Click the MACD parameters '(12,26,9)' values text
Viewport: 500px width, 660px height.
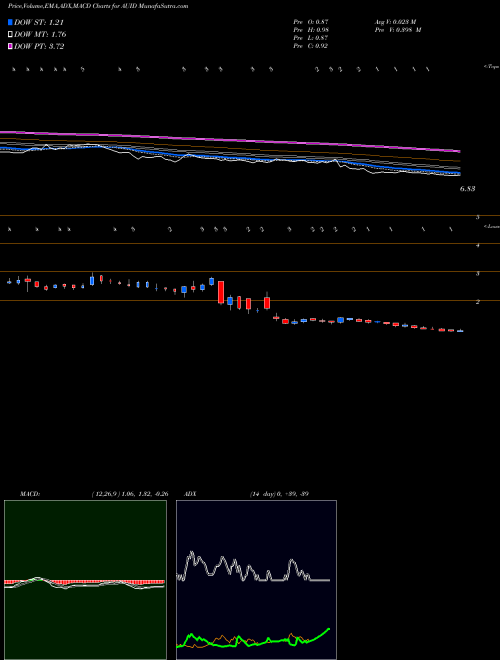tap(130, 494)
